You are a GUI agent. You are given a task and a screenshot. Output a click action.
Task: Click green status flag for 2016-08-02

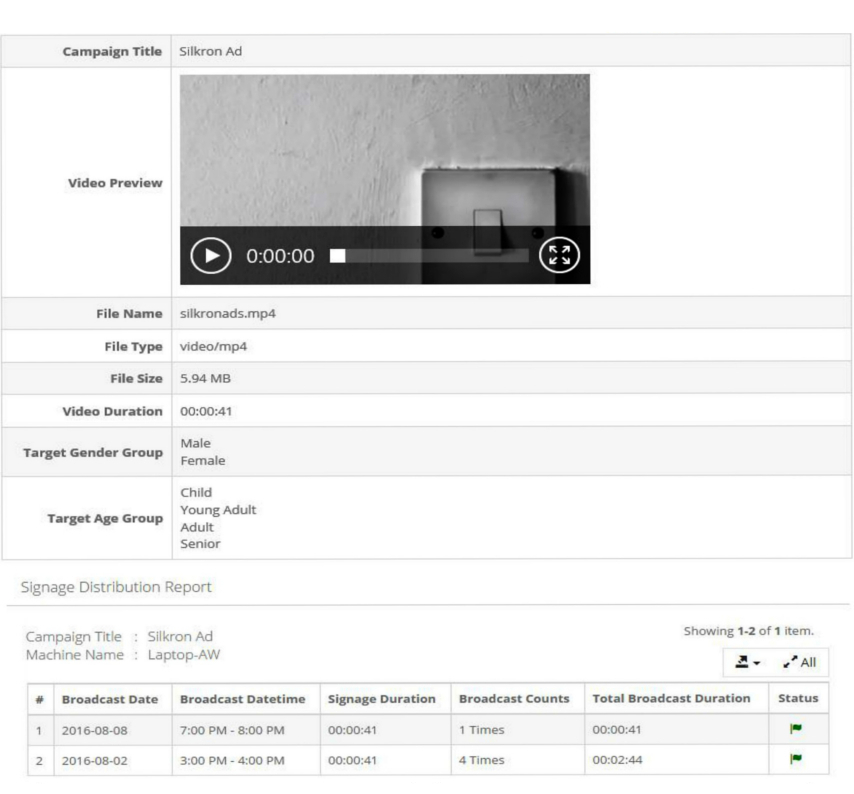click(796, 759)
